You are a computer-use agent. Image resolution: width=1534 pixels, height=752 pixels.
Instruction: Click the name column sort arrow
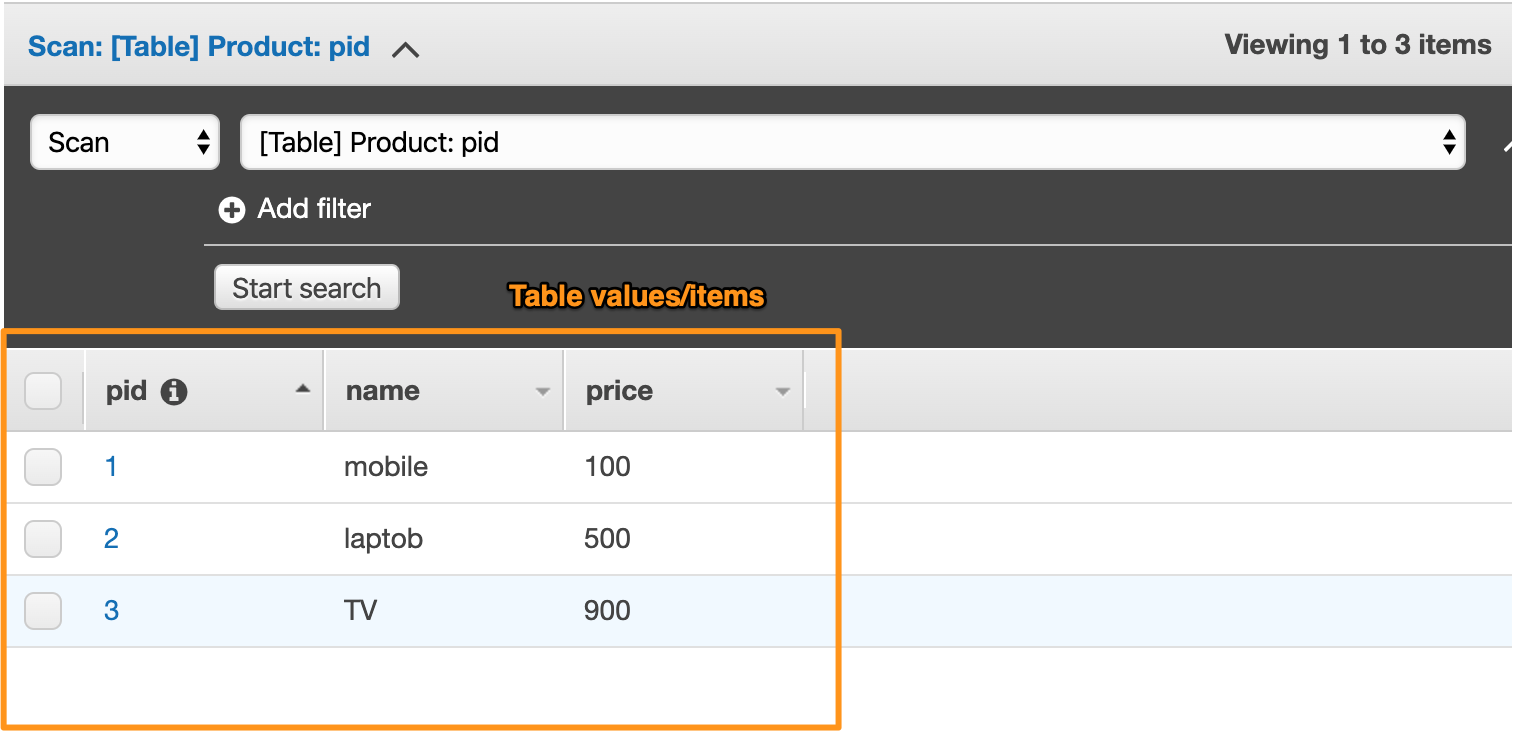543,392
